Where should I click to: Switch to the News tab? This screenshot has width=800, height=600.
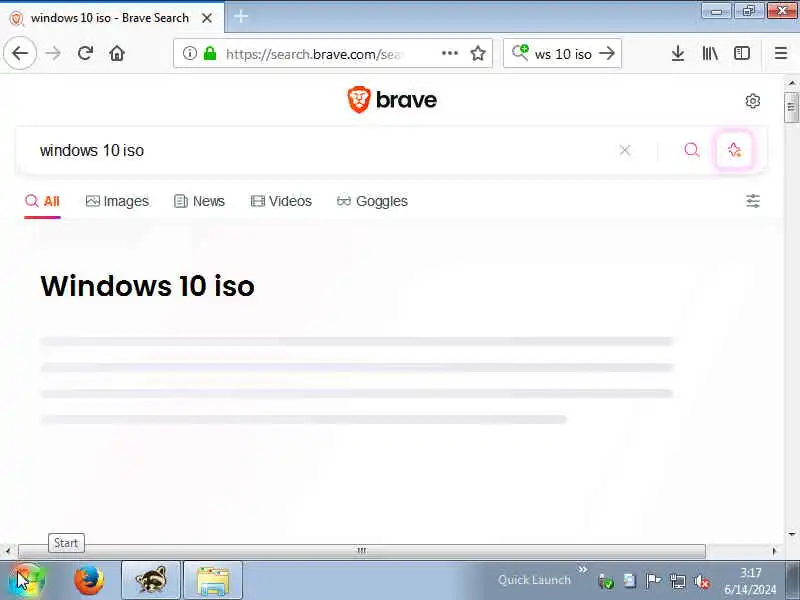199,201
